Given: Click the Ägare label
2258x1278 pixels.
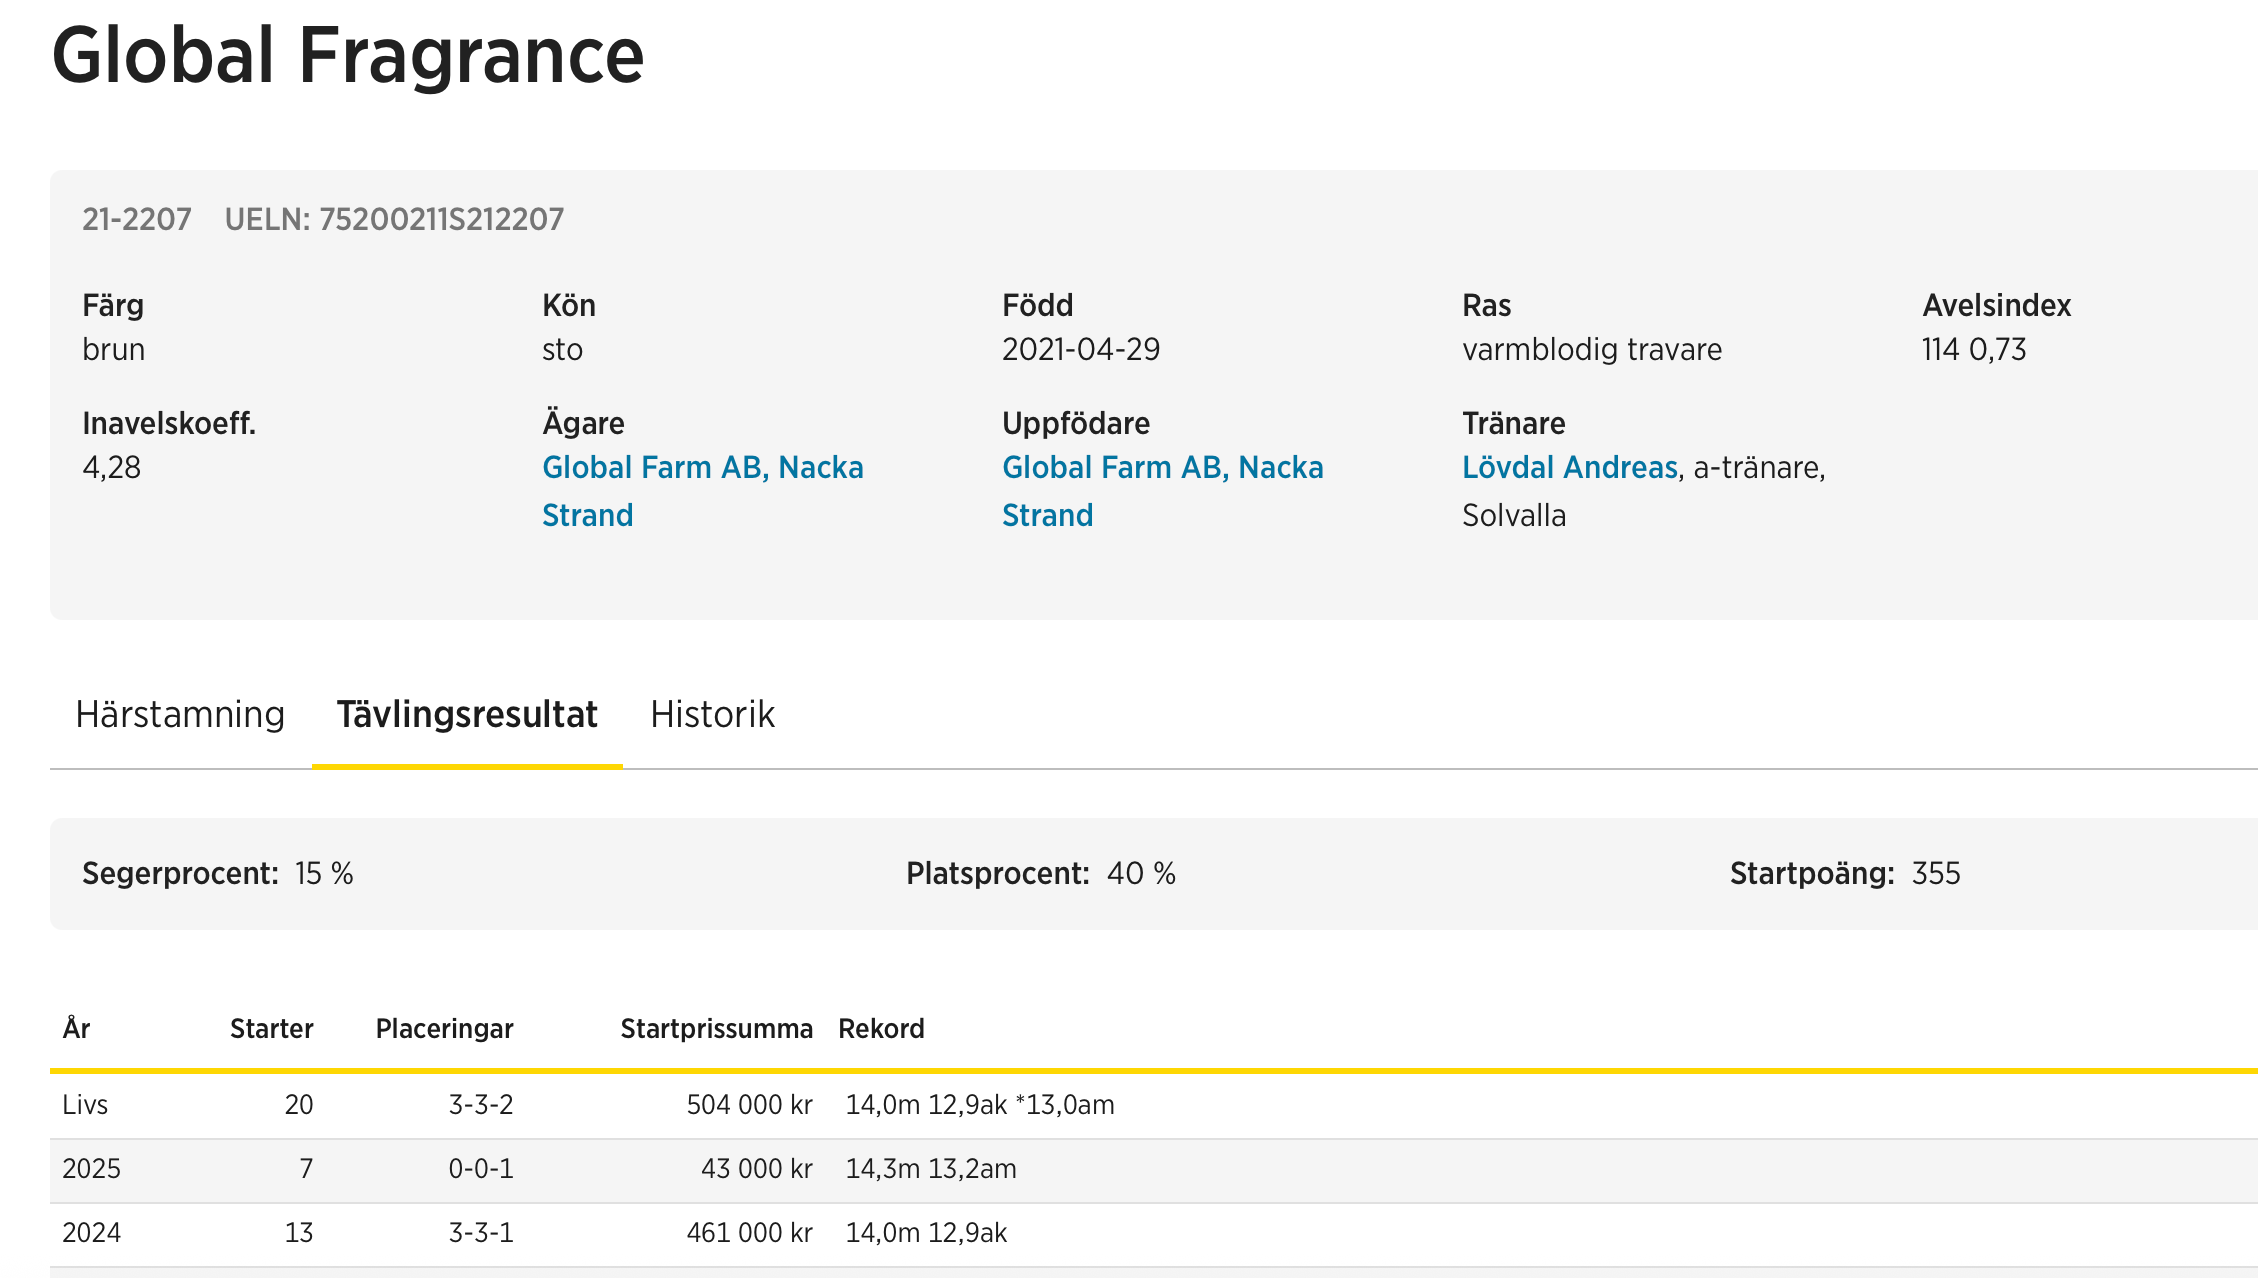Looking at the screenshot, I should (583, 423).
